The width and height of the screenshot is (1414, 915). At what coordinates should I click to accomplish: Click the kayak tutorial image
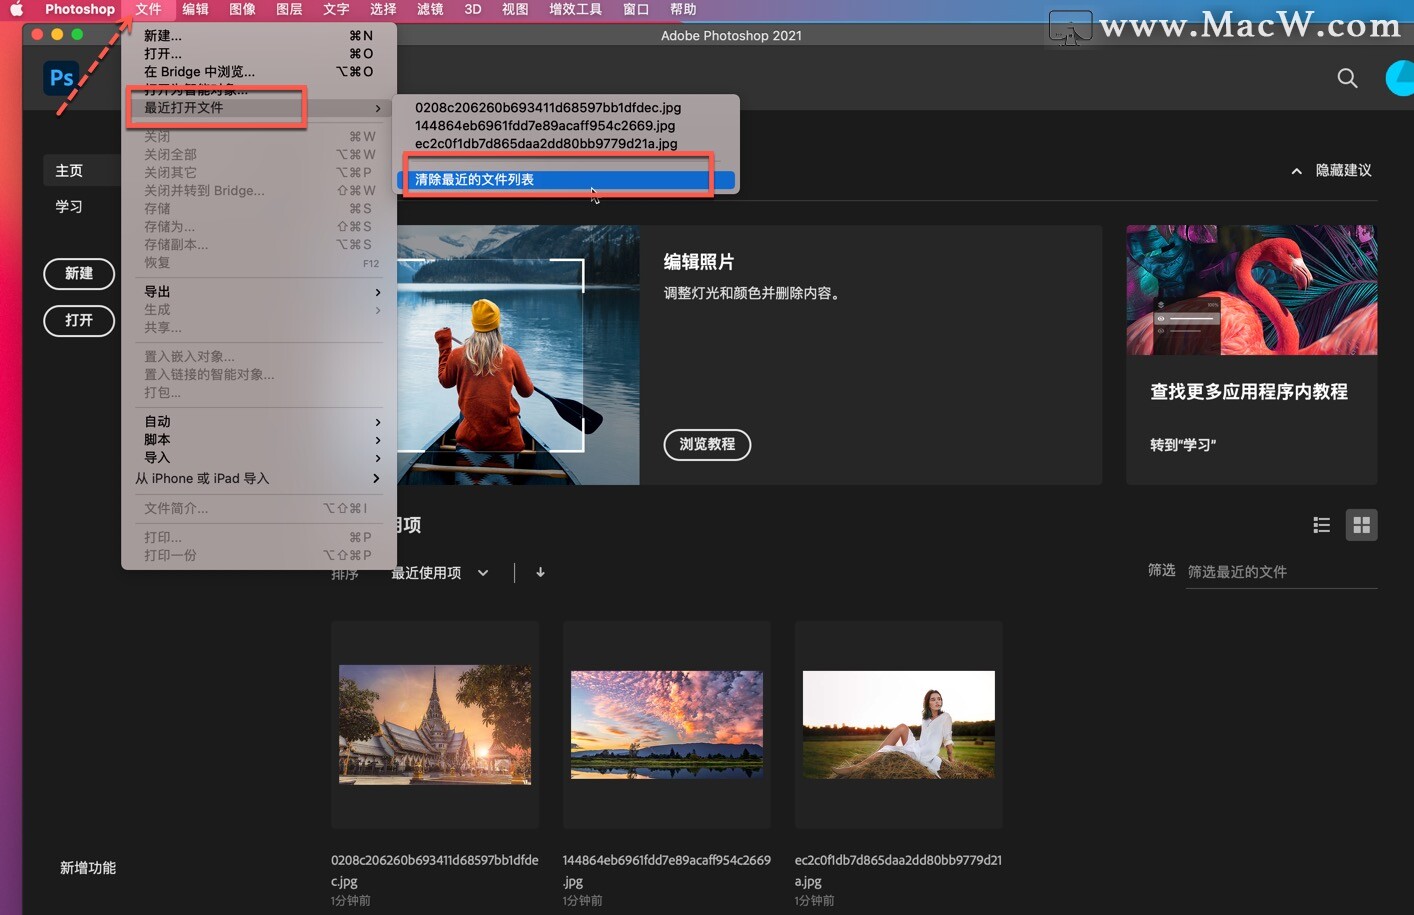[518, 355]
